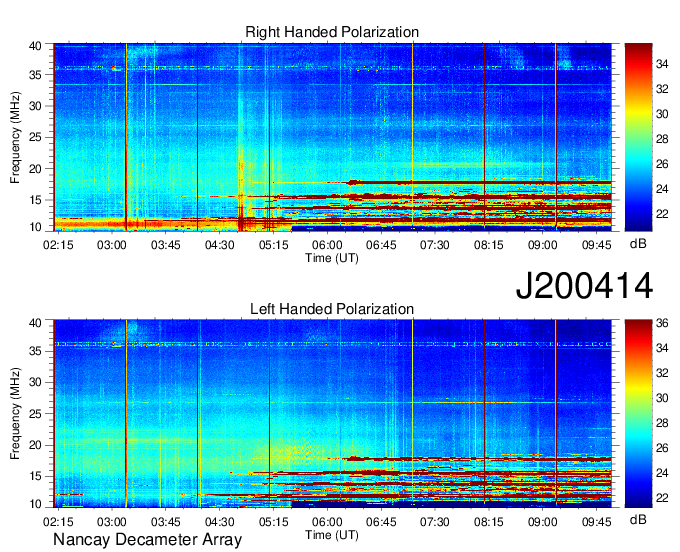
Task: Click the Right Handed Polarization dB color bar
Action: click(638, 137)
